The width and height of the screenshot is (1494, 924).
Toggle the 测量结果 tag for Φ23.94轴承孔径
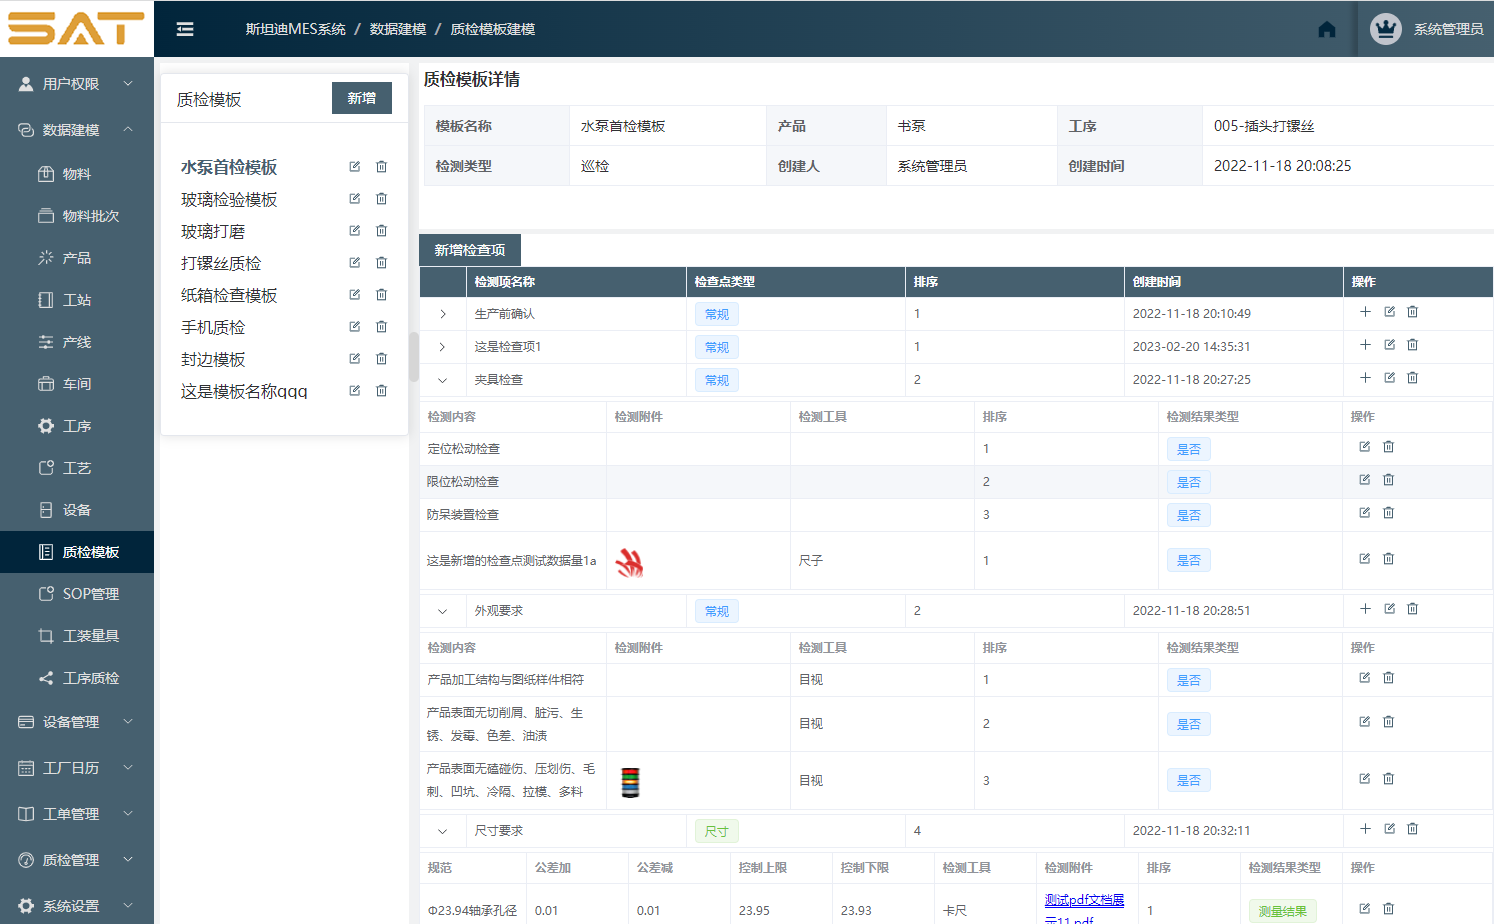[1283, 910]
